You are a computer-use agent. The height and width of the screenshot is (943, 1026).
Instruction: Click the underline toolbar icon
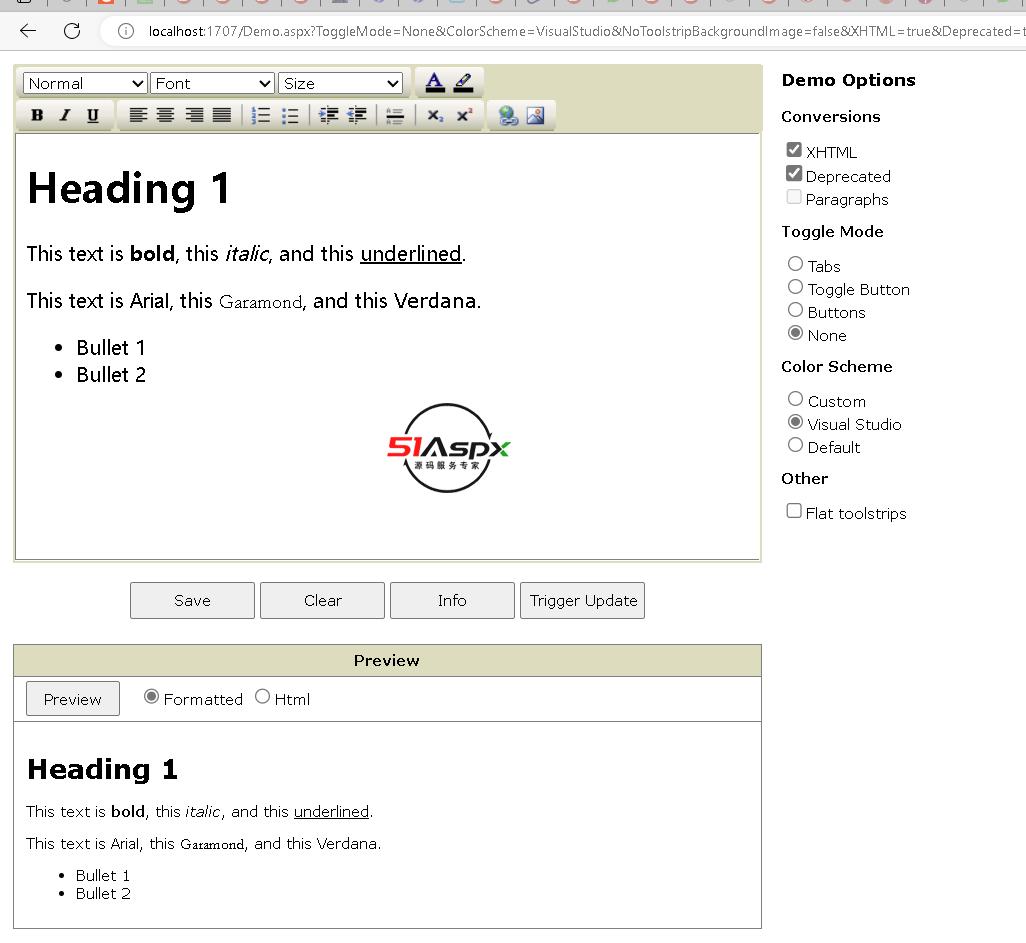(x=93, y=115)
